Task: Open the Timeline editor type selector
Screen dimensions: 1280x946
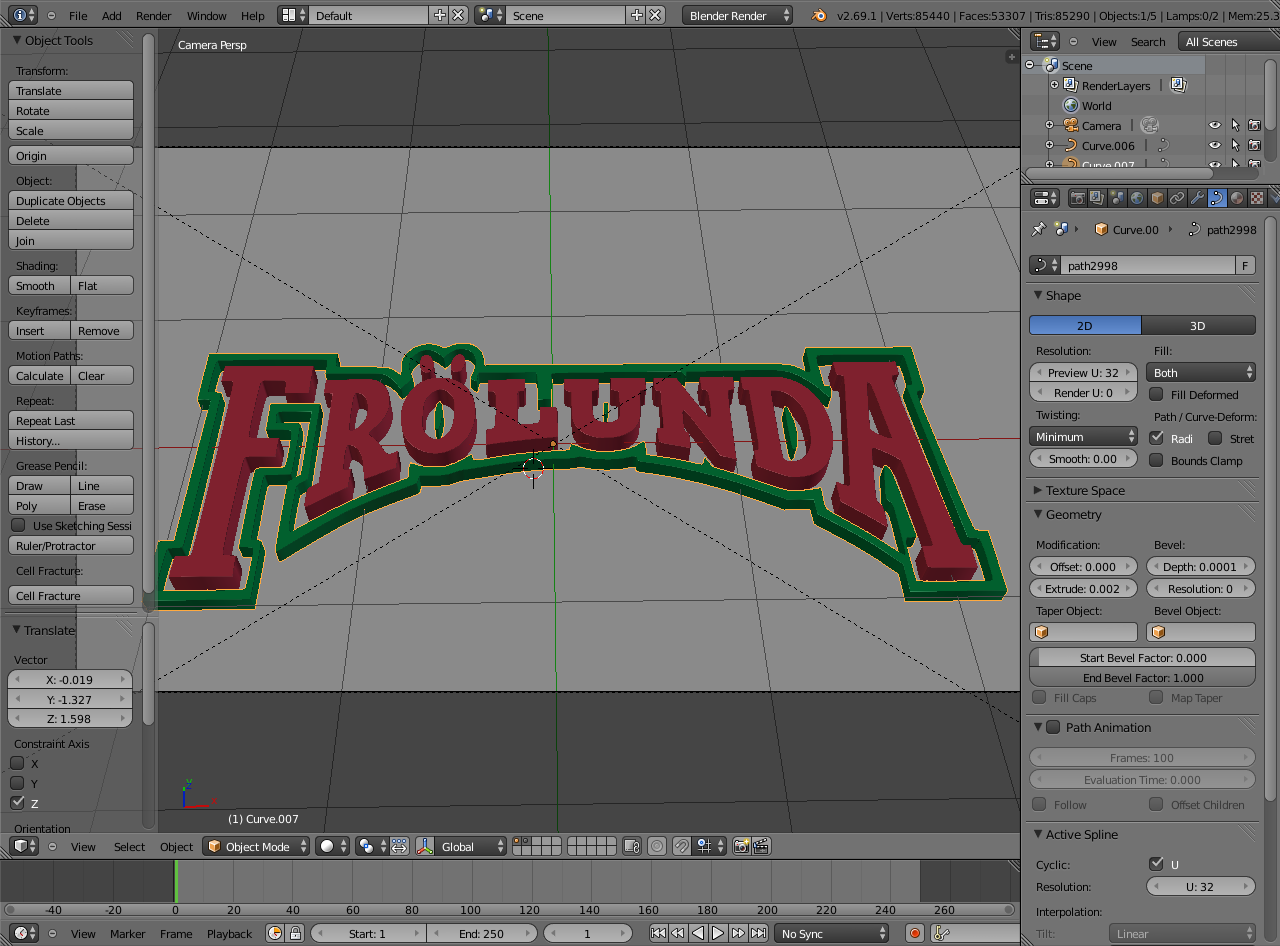Action: 23,933
